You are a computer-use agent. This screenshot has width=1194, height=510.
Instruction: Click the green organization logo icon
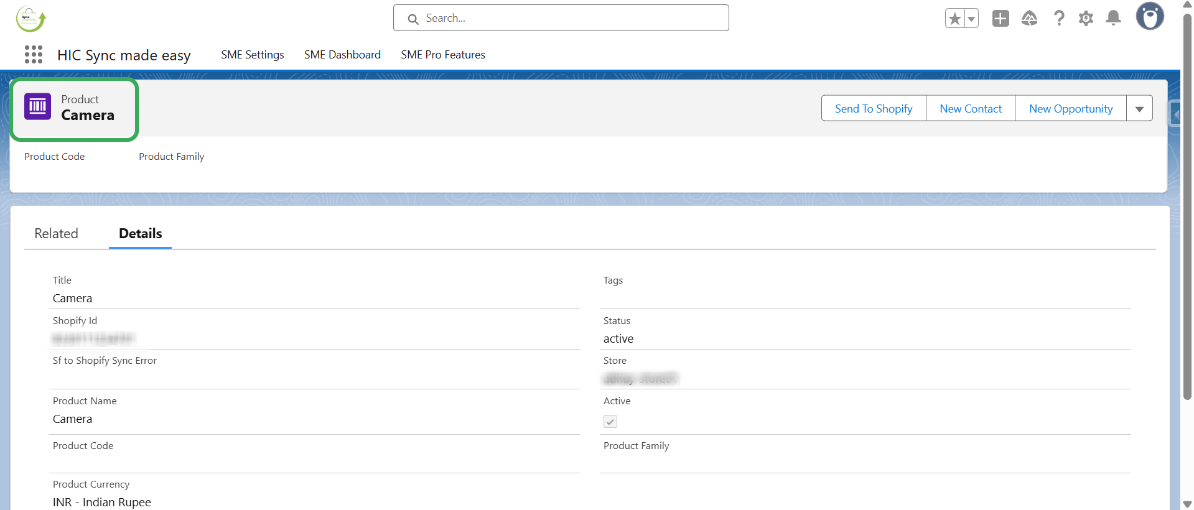tap(31, 18)
